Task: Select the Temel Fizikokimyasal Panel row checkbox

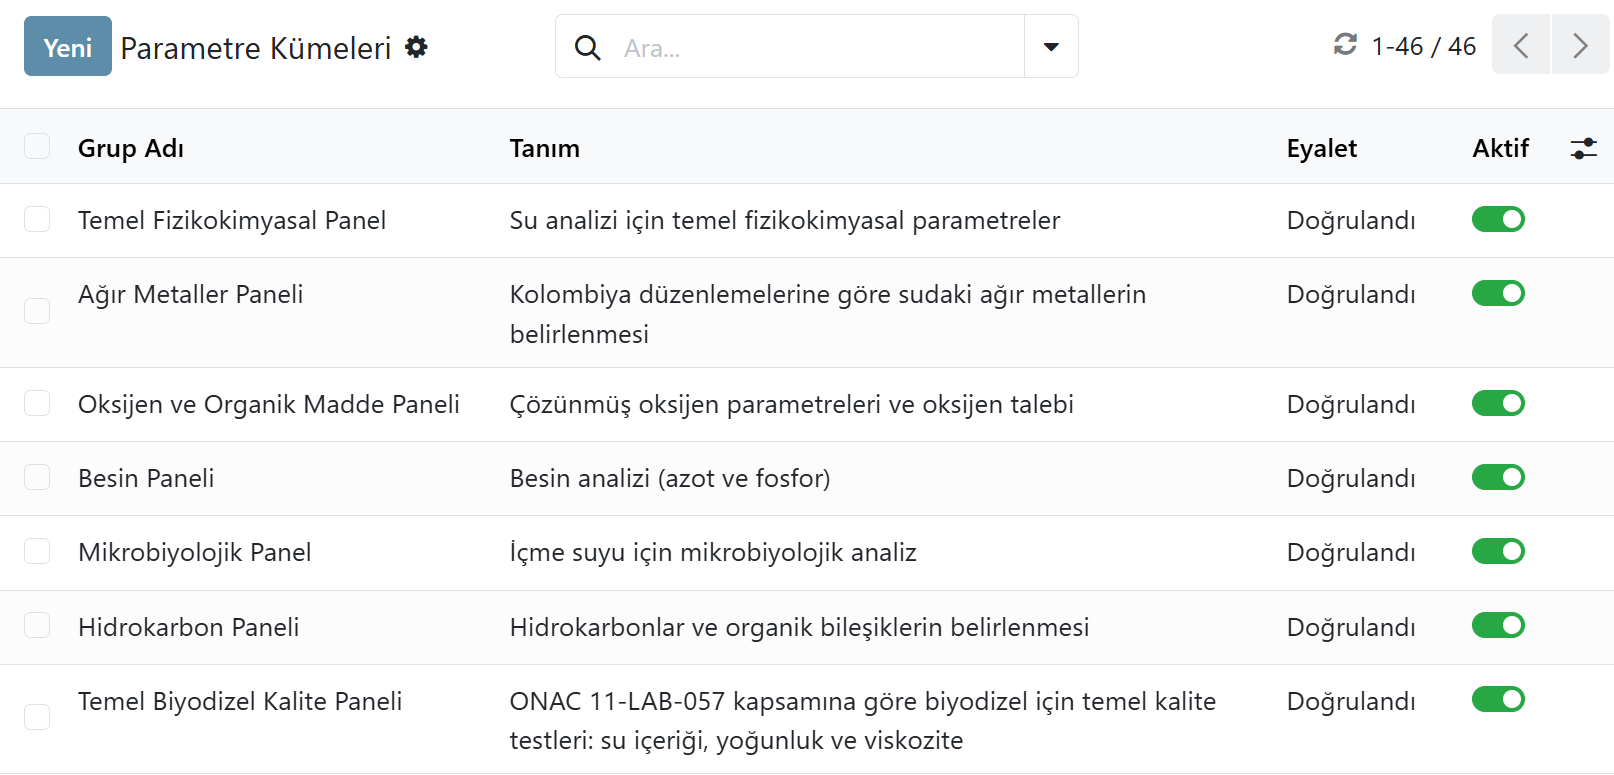Action: [37, 220]
